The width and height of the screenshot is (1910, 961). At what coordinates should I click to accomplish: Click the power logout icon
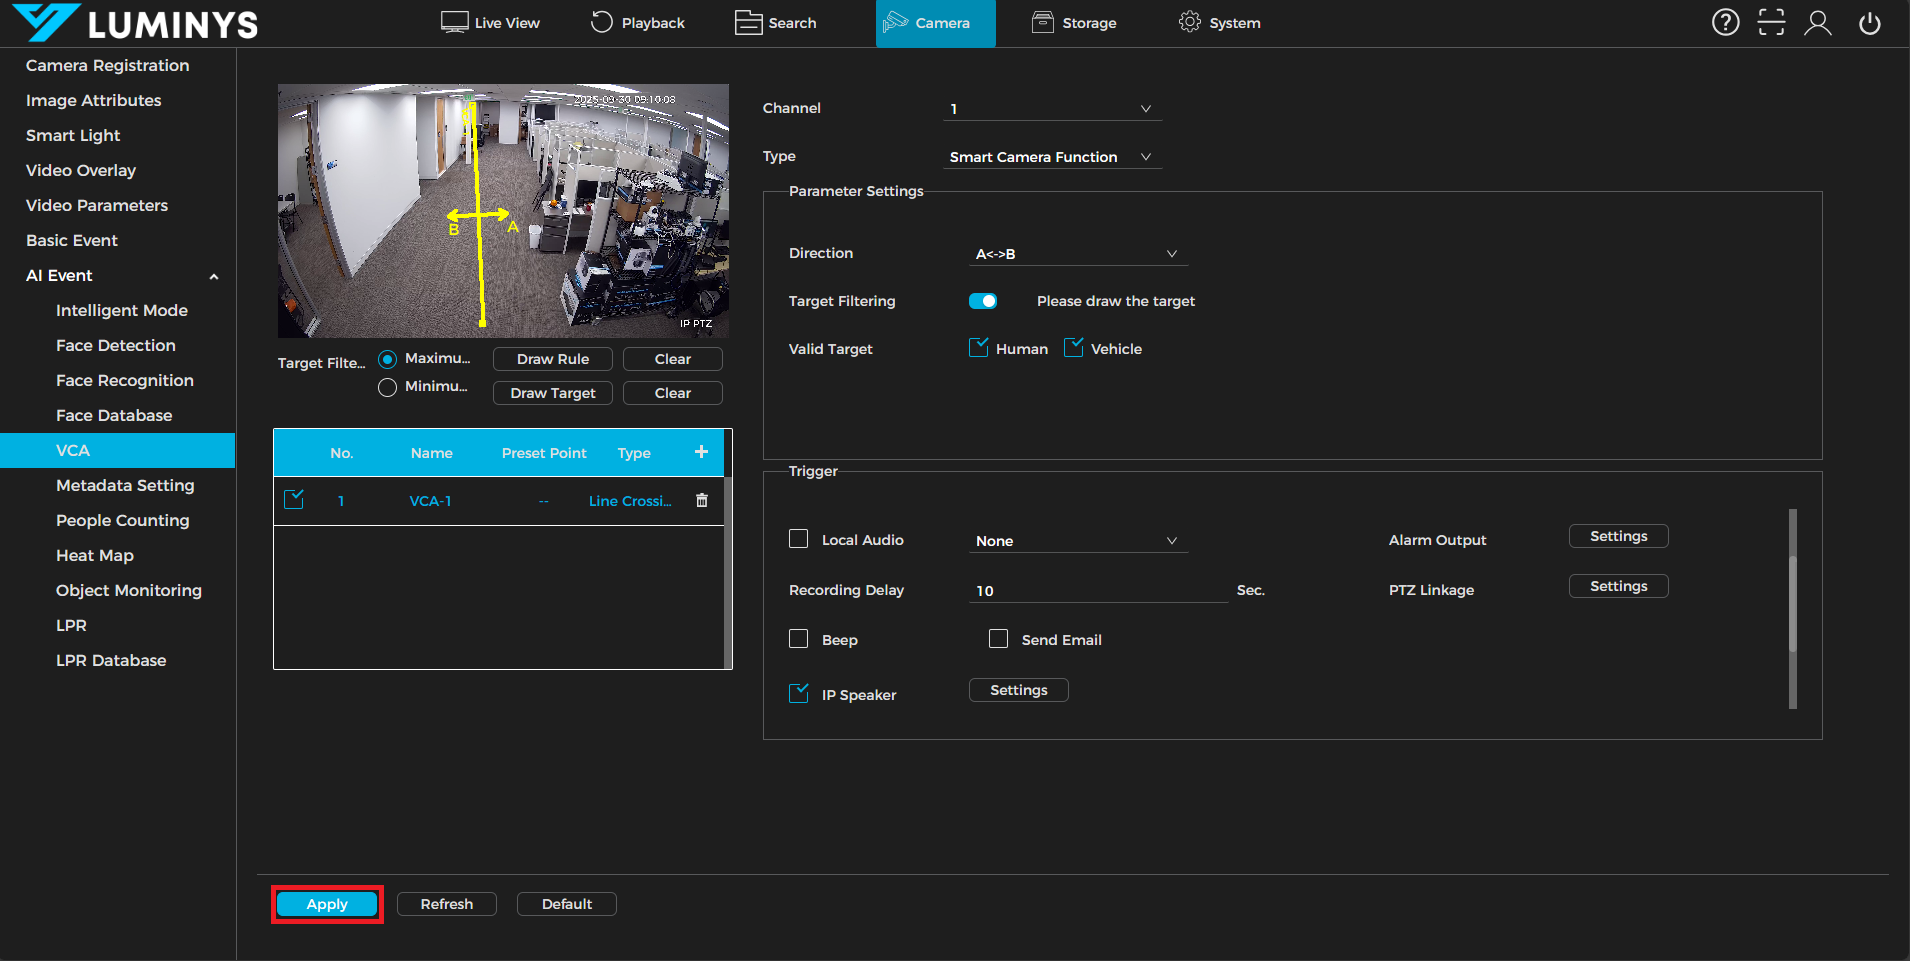pyautogui.click(x=1869, y=22)
